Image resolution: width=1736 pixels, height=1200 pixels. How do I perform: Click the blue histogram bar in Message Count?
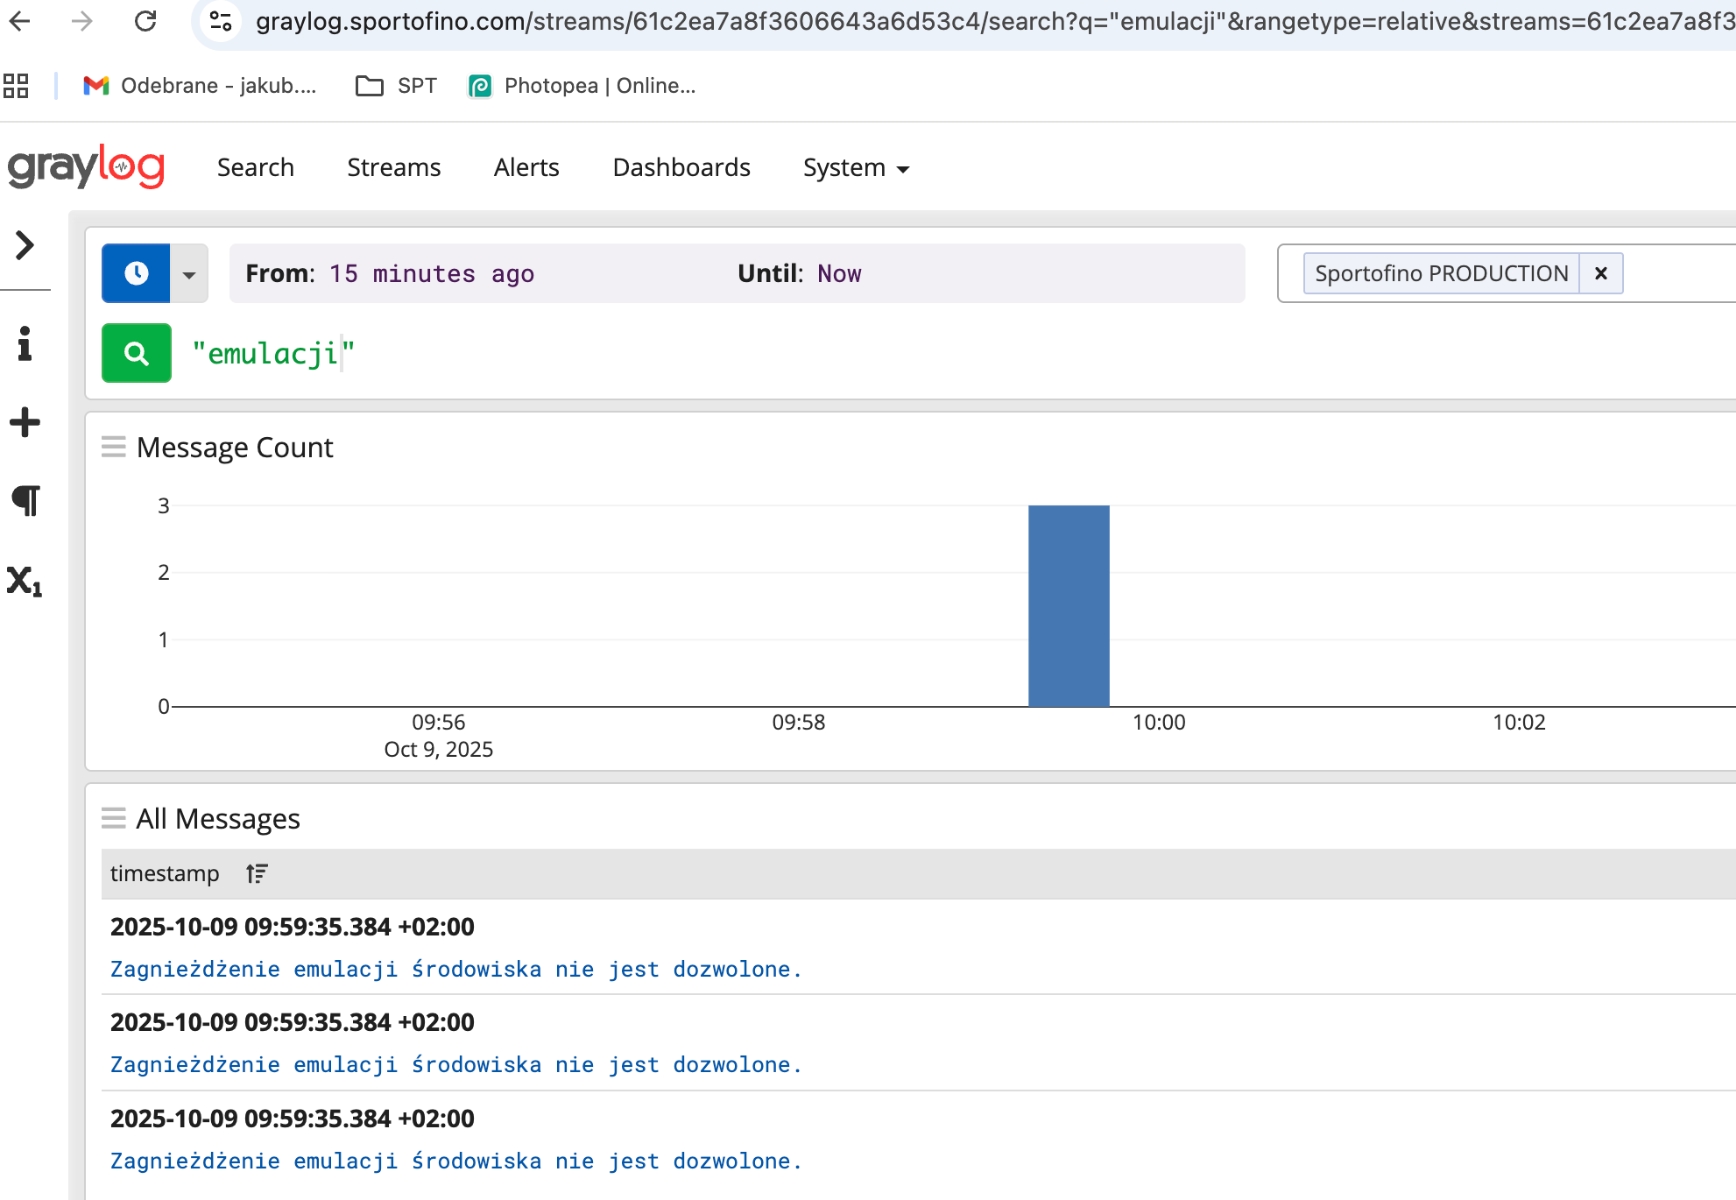[1068, 606]
